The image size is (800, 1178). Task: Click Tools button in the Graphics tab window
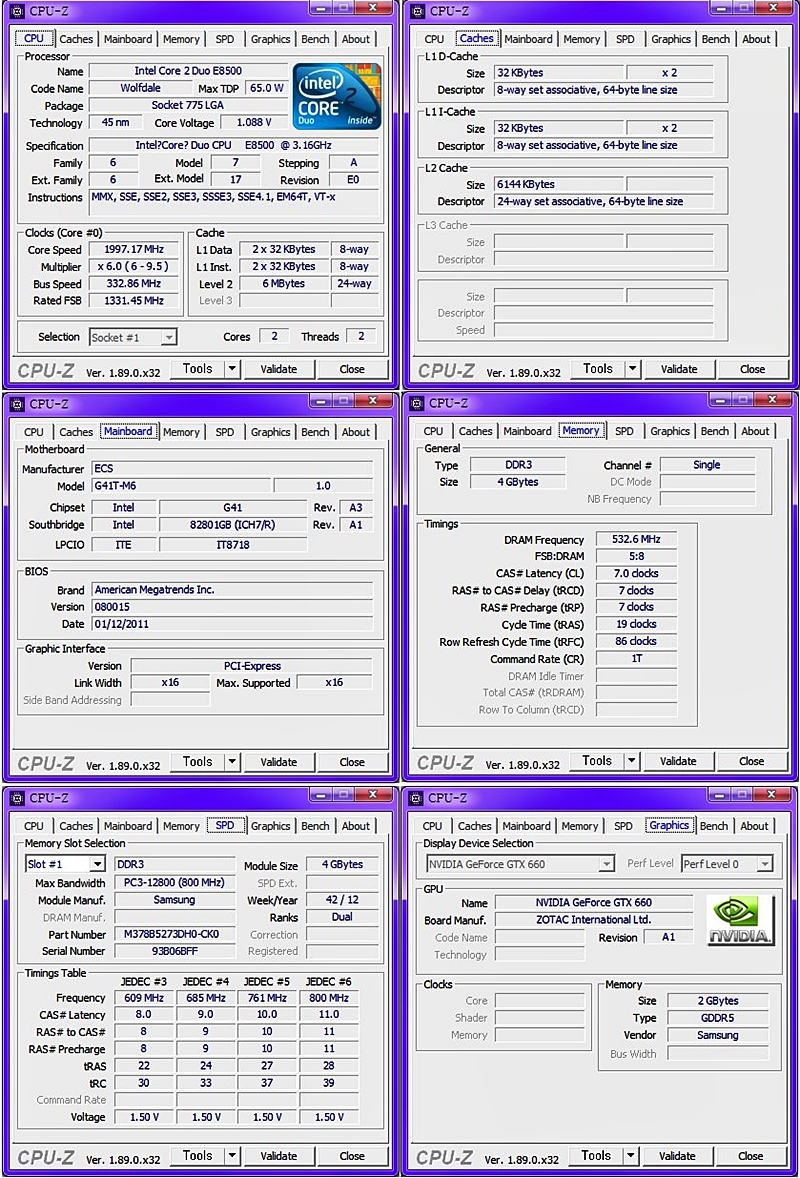point(596,1155)
